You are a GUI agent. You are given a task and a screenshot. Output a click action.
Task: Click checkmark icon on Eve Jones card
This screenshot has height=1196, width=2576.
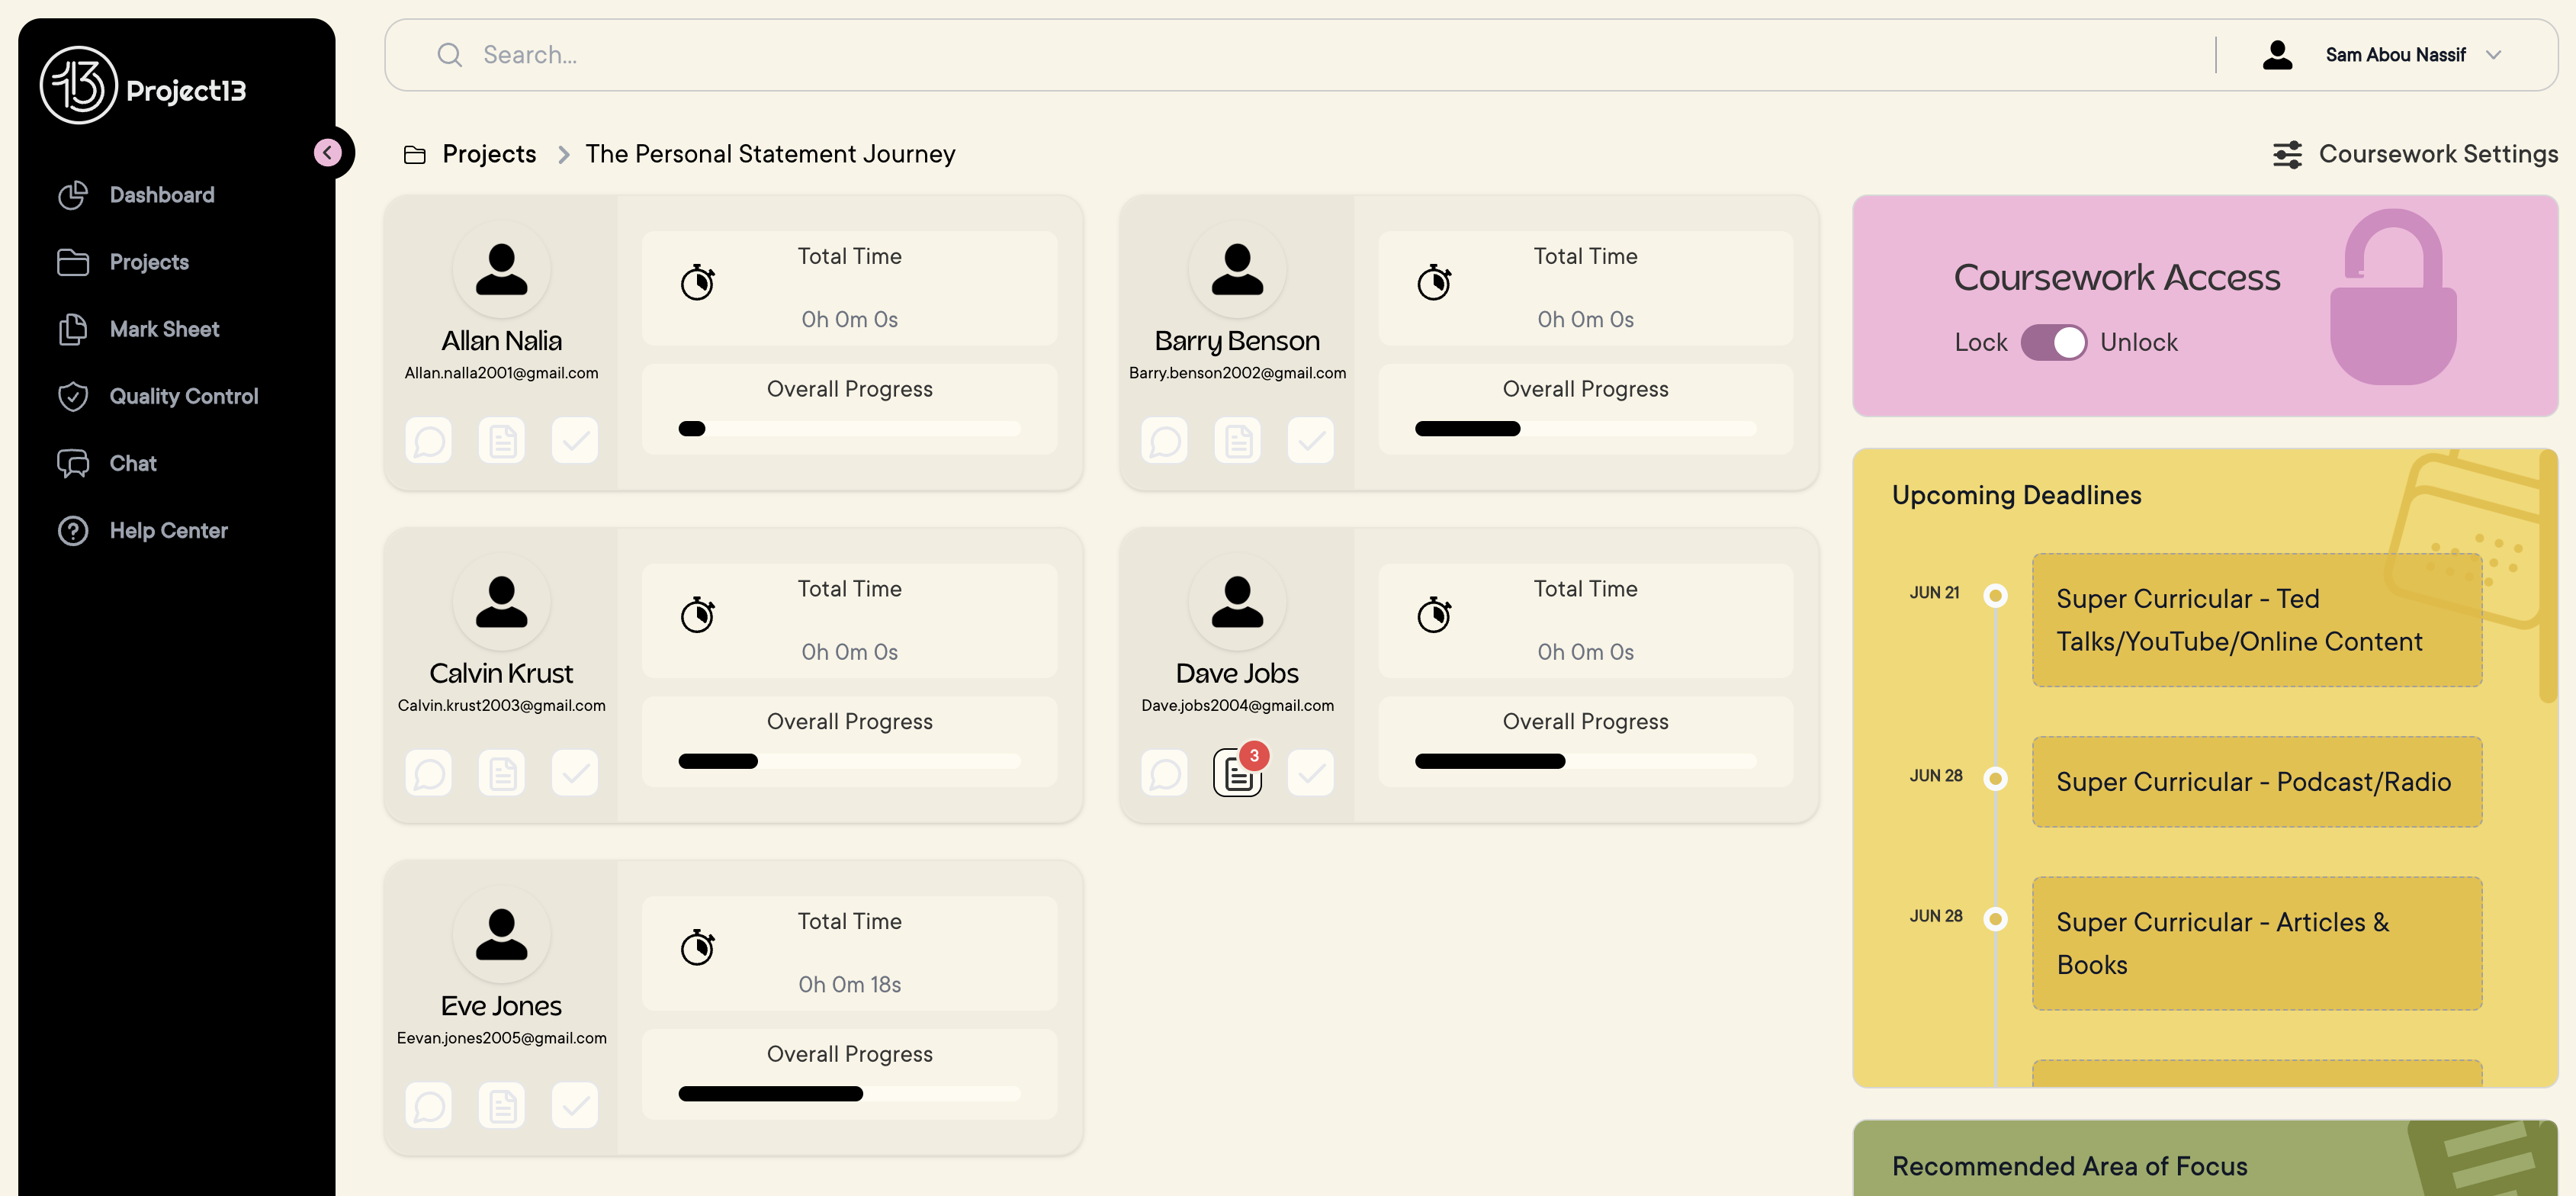tap(575, 1106)
